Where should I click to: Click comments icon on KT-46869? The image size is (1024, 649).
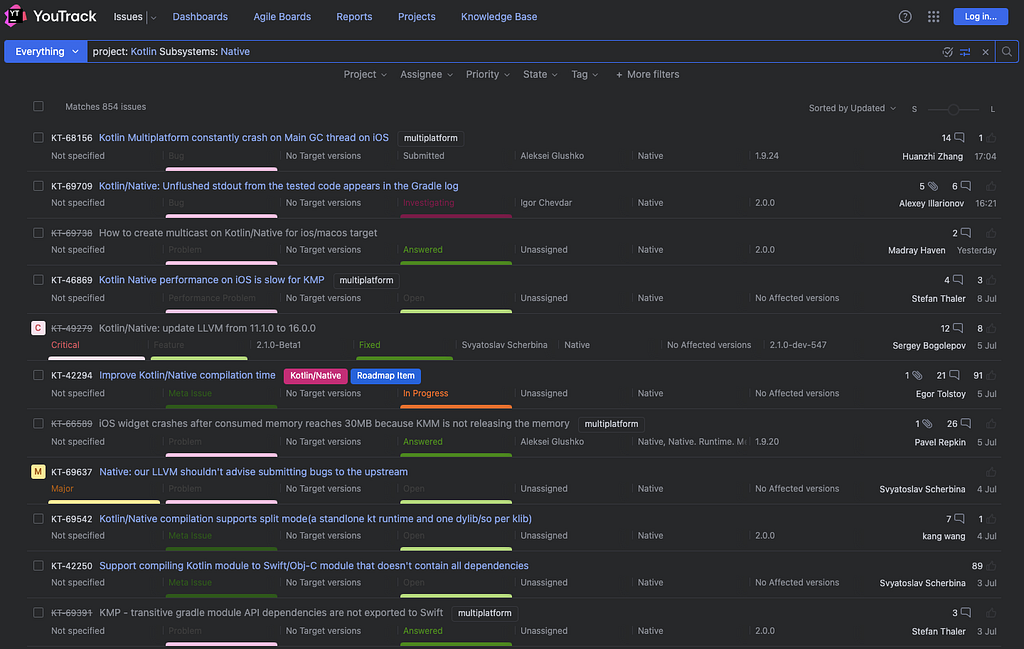[957, 280]
